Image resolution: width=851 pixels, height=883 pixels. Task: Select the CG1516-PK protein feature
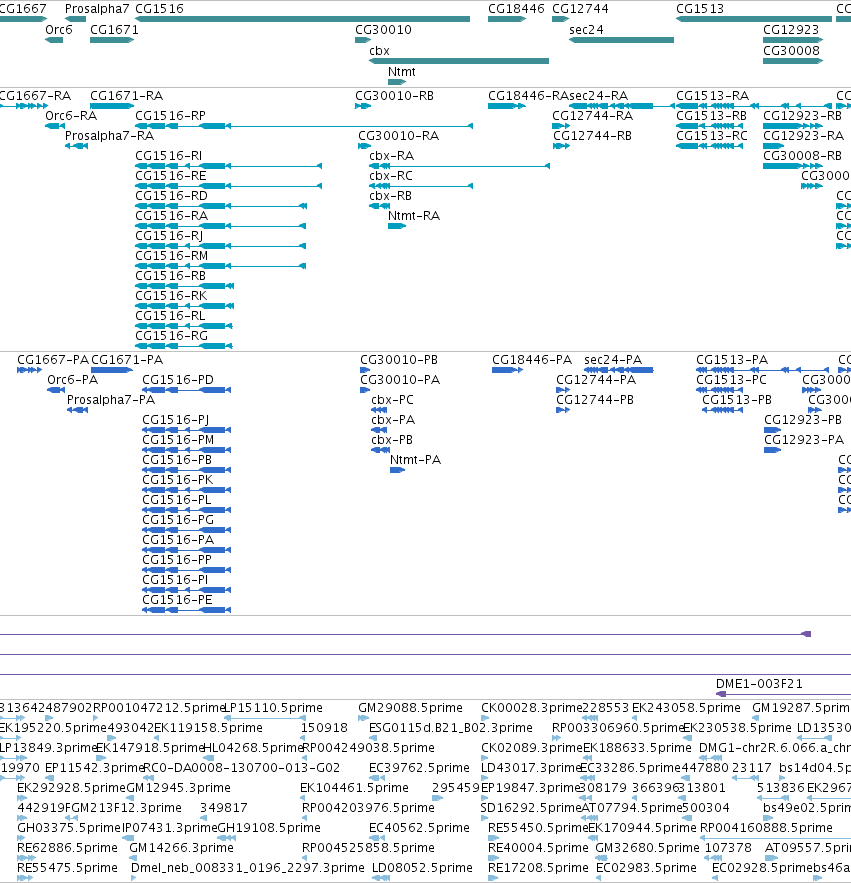(186, 490)
